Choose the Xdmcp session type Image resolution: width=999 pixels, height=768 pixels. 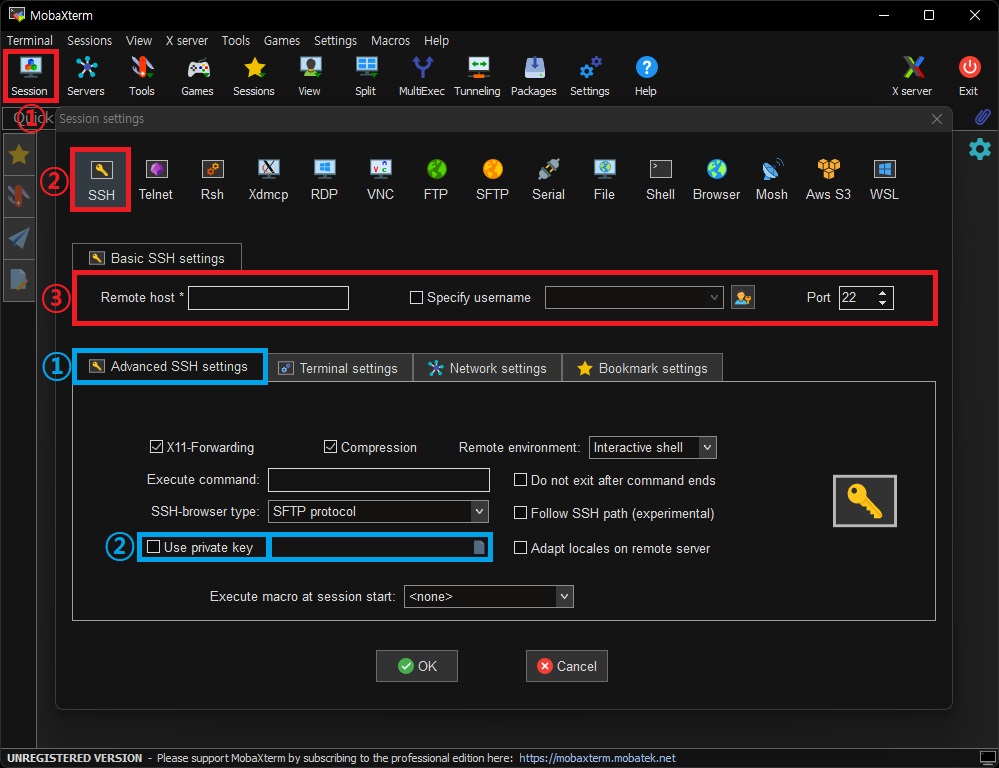[268, 180]
